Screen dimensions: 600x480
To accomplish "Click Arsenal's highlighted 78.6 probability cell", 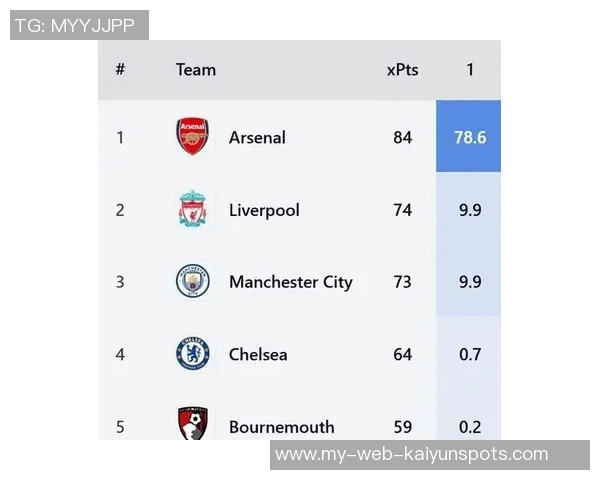I will [x=469, y=137].
